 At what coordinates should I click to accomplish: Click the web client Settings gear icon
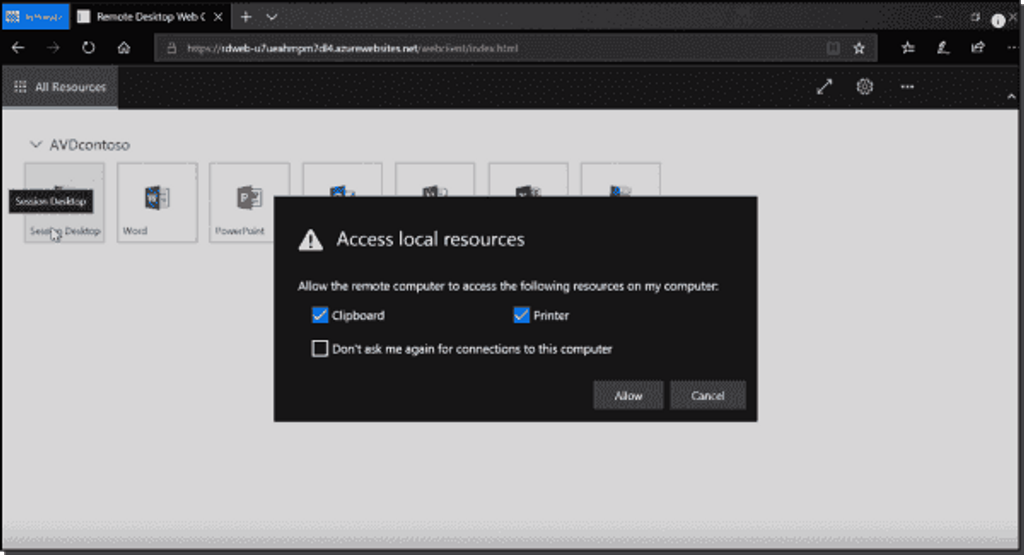[x=865, y=87]
